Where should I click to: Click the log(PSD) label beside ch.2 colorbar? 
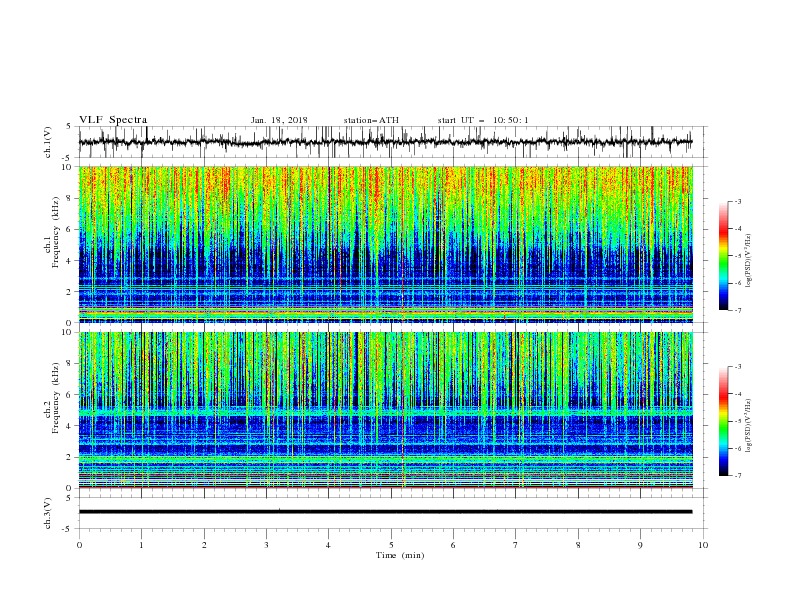click(748, 425)
